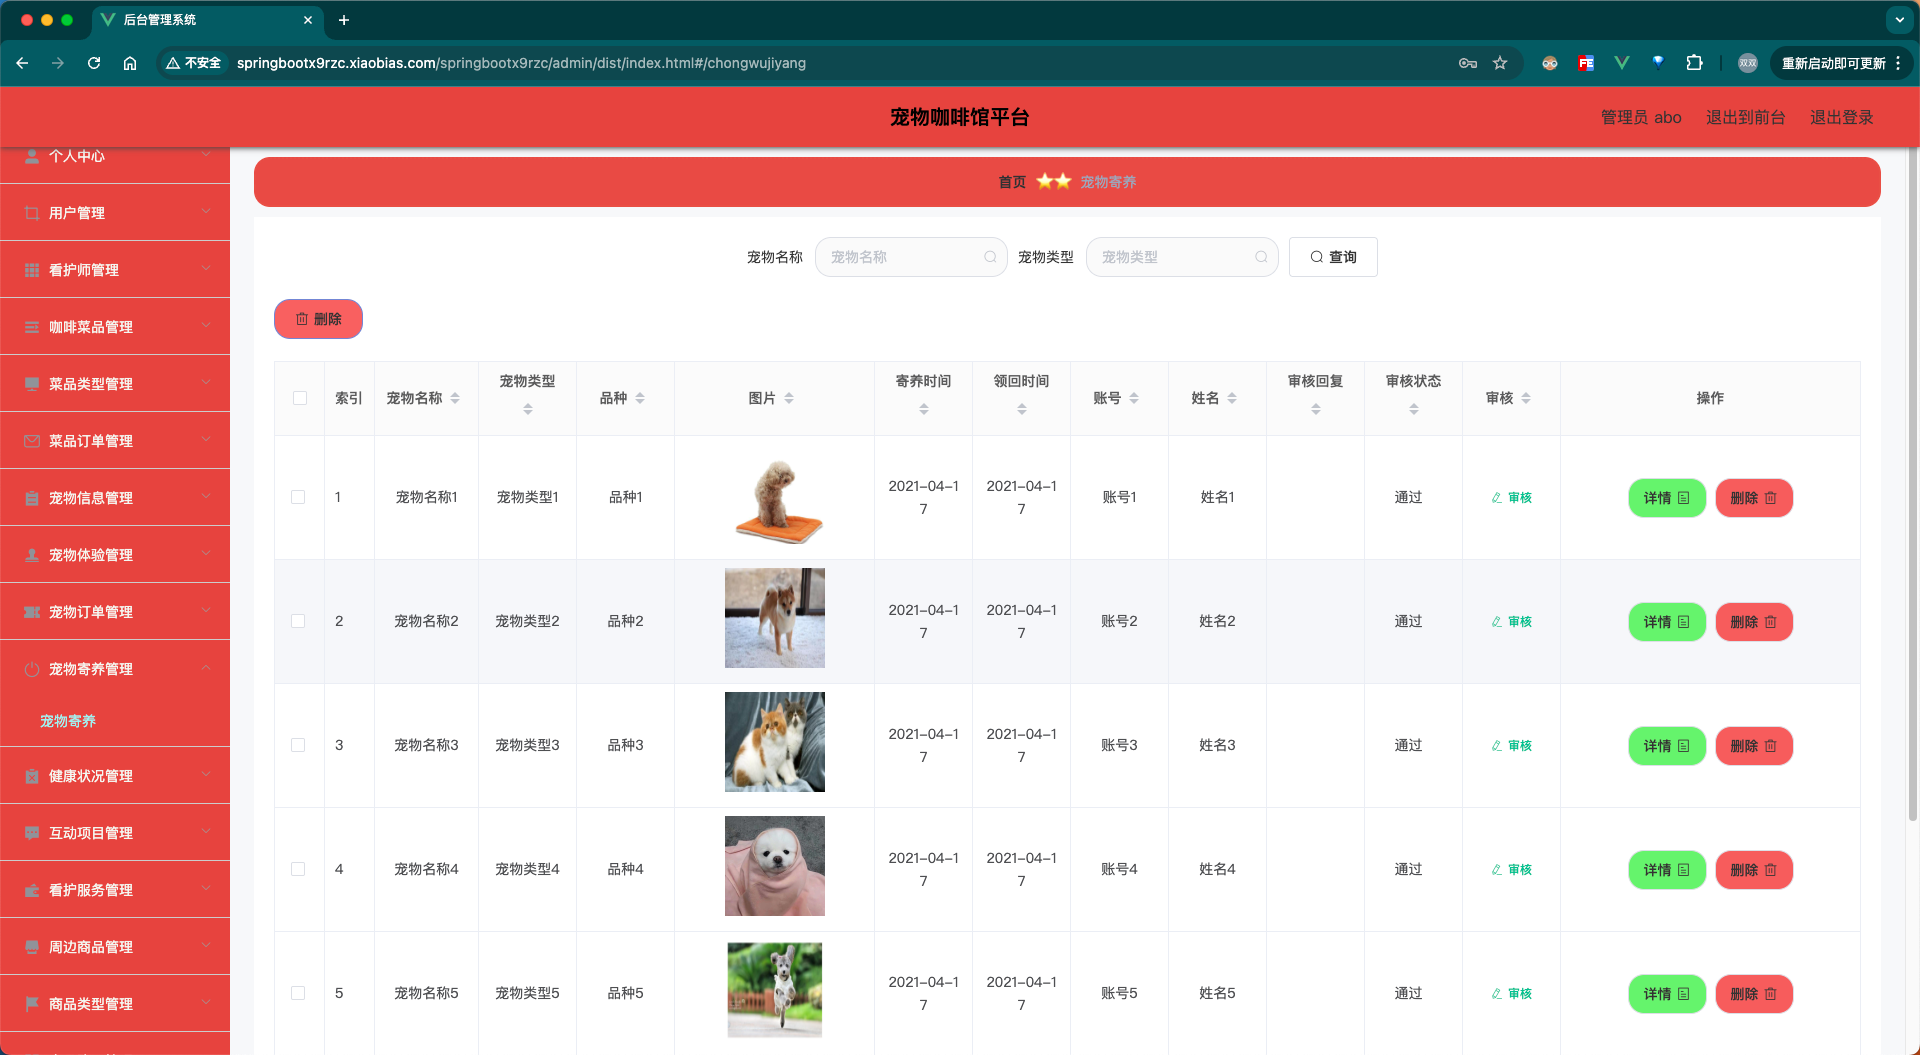The image size is (1920, 1055).
Task: Expand 菜品类型管理 menu chevron
Action: pos(206,382)
